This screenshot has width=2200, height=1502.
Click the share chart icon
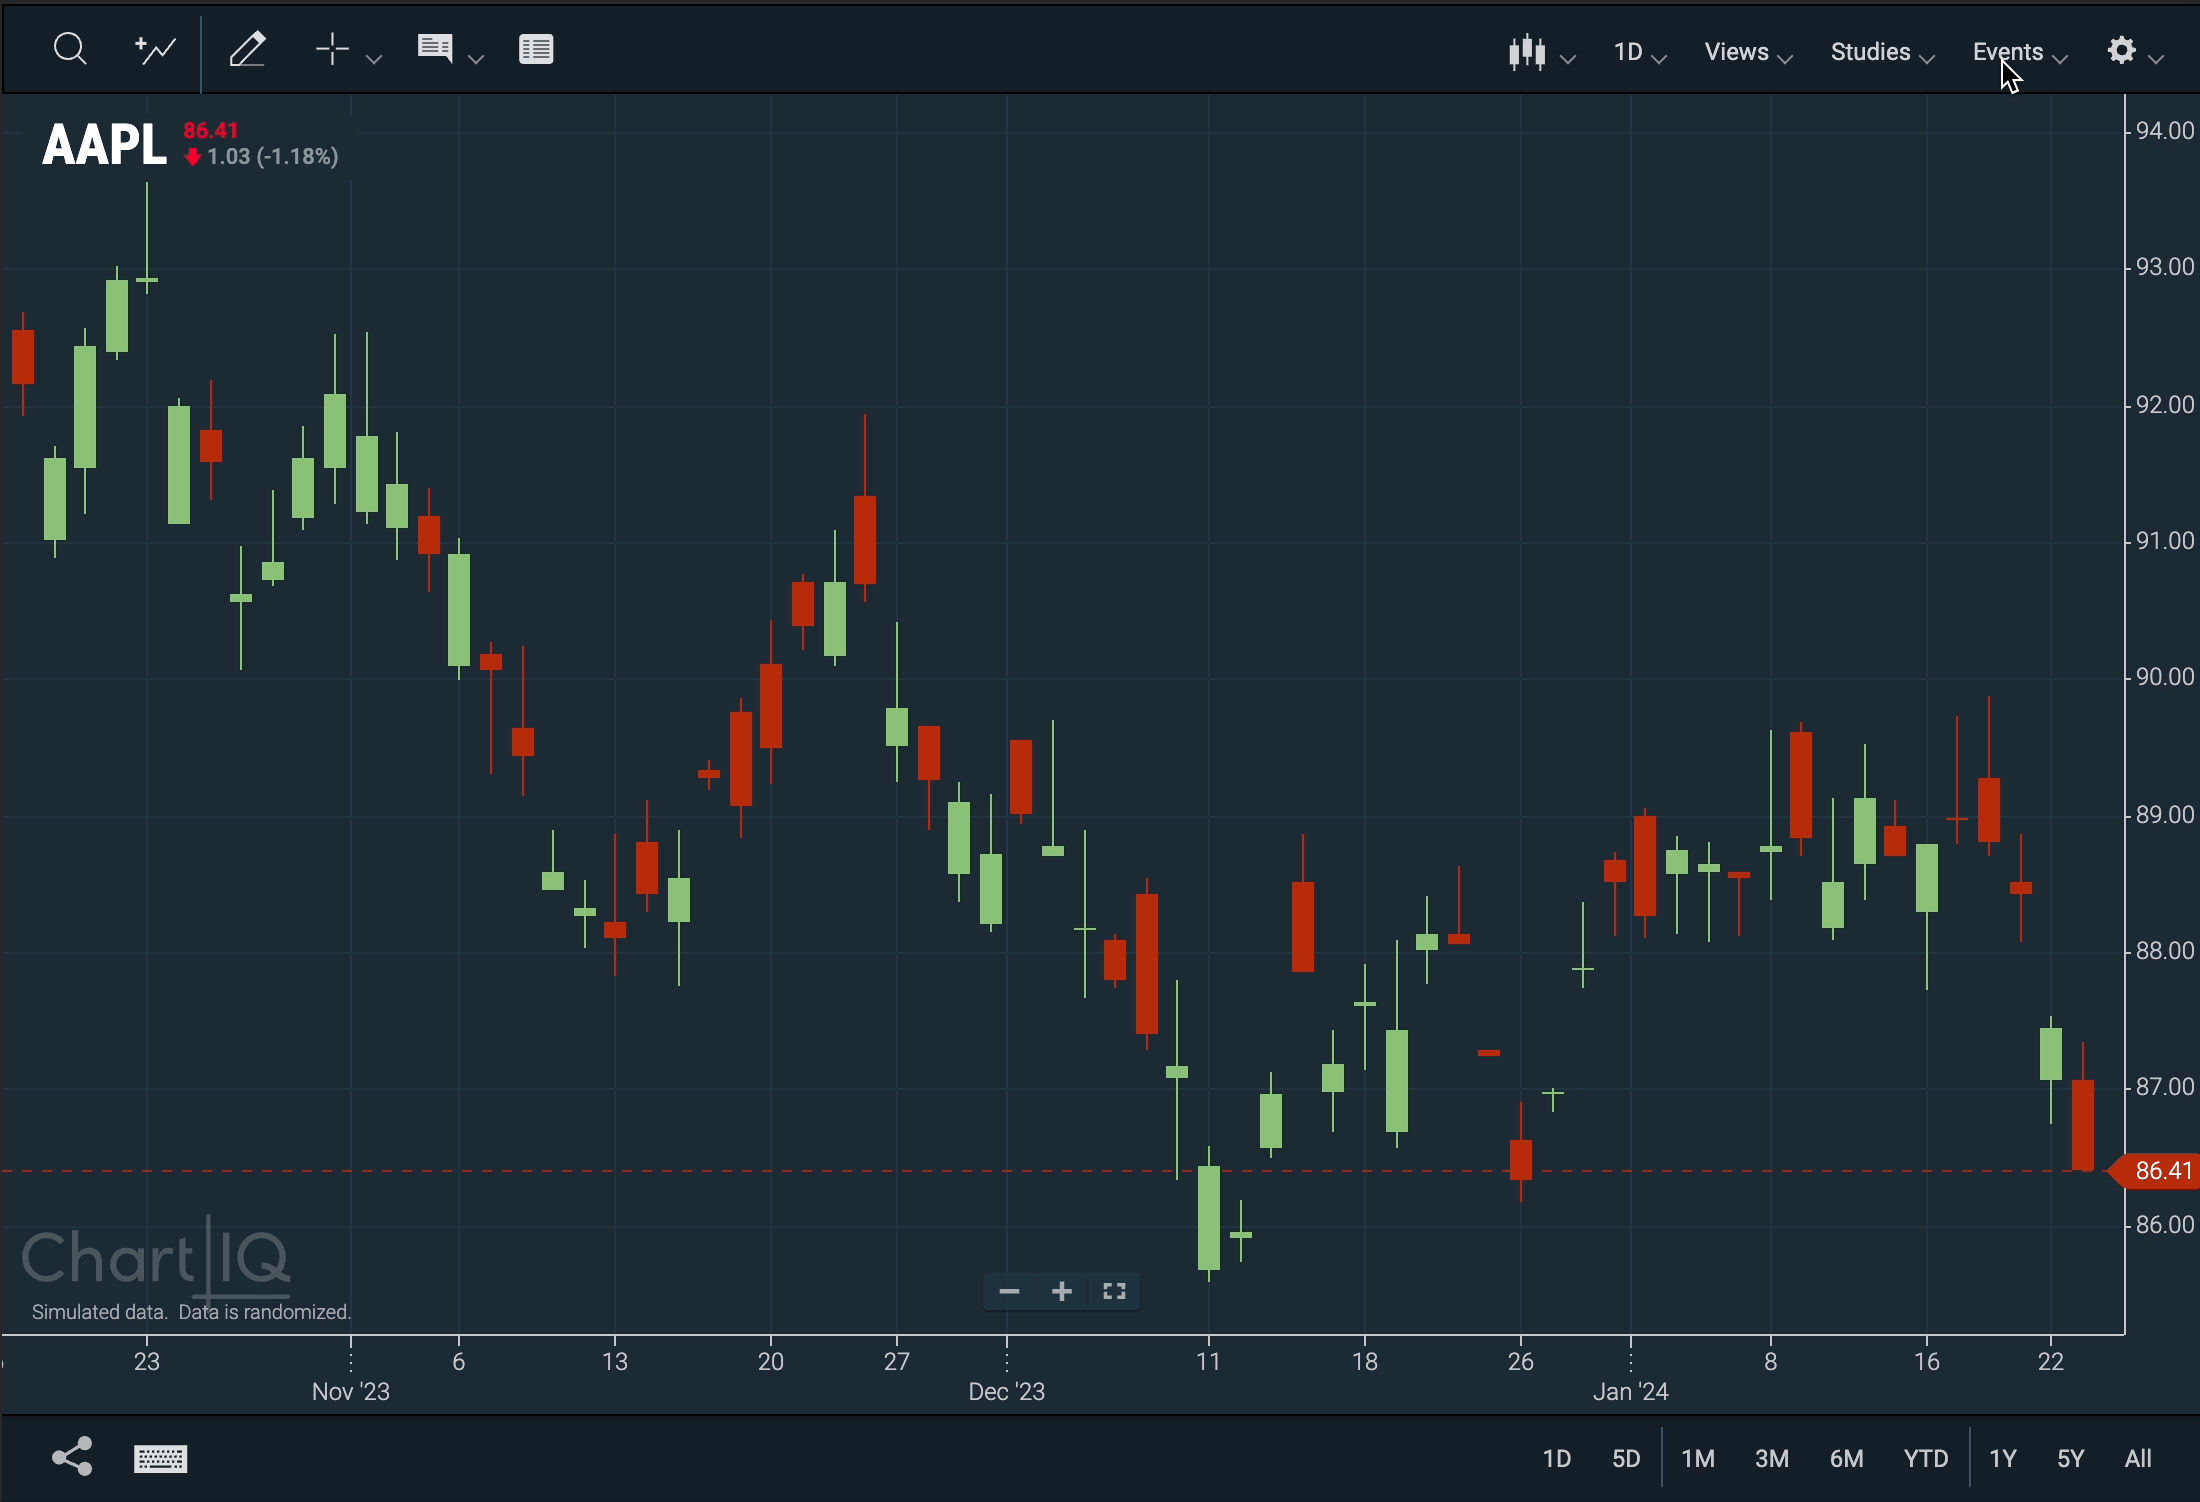coord(72,1457)
